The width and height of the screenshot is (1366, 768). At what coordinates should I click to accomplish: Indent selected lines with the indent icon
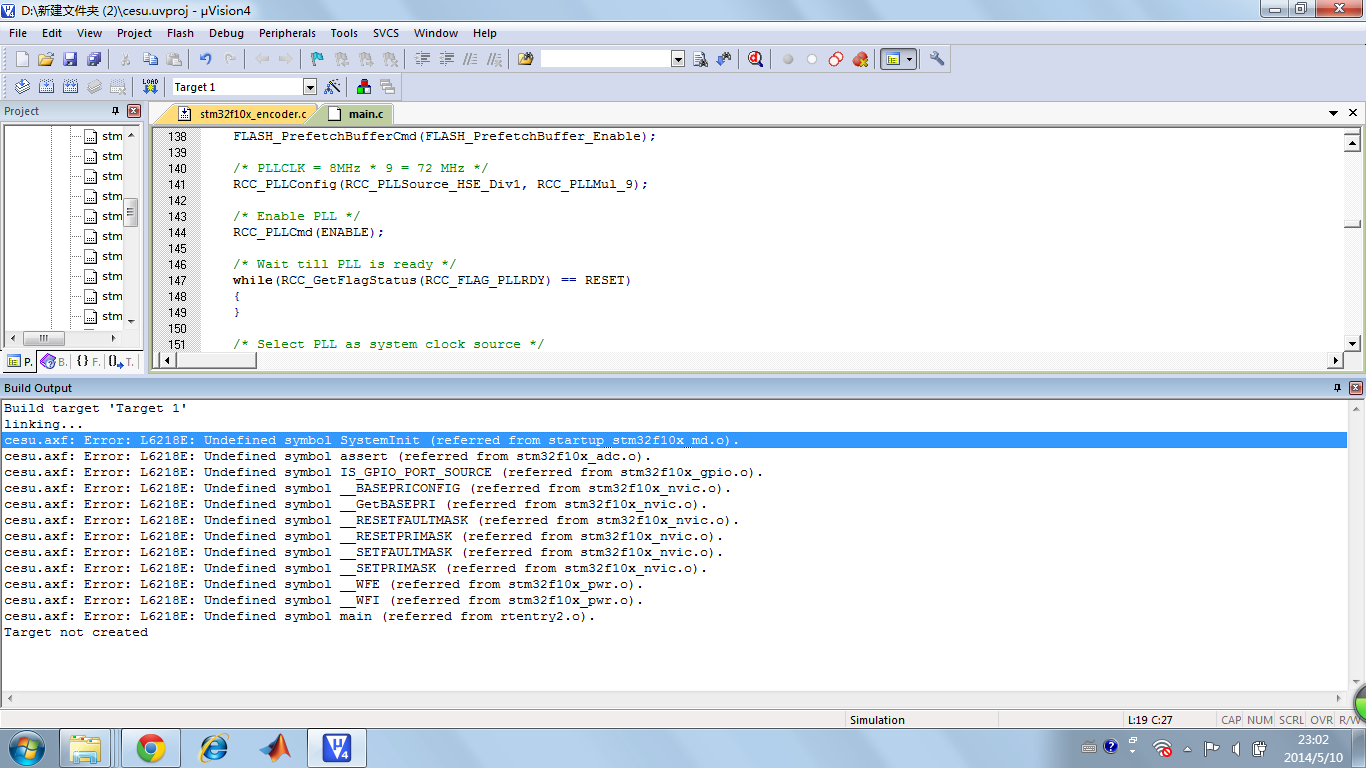click(x=422, y=59)
